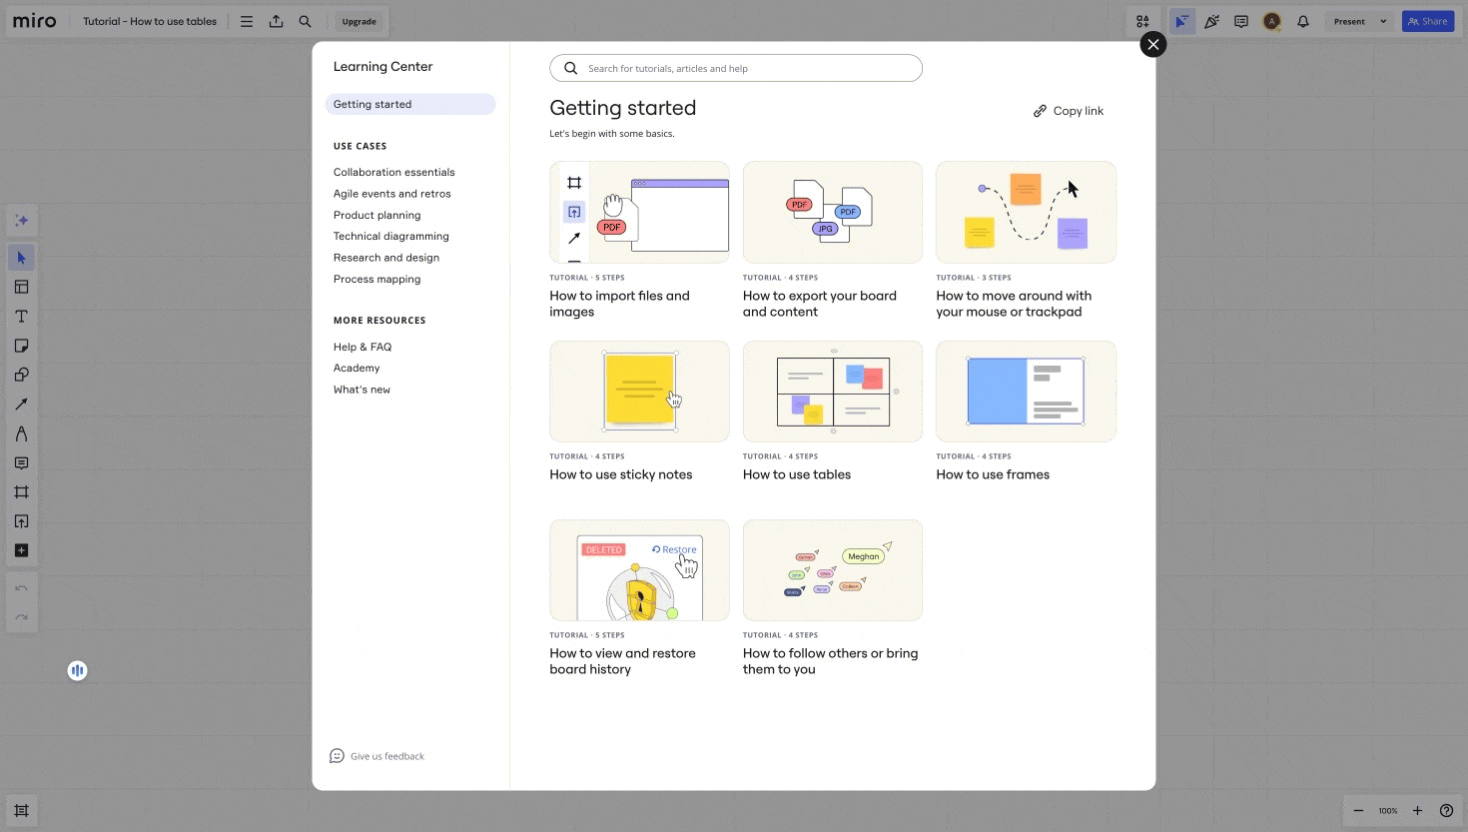
Task: Open the Comment tool
Action: coord(21,462)
